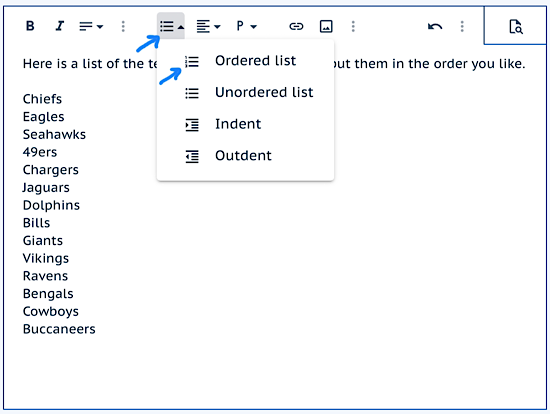Click the insert link icon
Image resolution: width=550 pixels, height=414 pixels.
tap(296, 26)
